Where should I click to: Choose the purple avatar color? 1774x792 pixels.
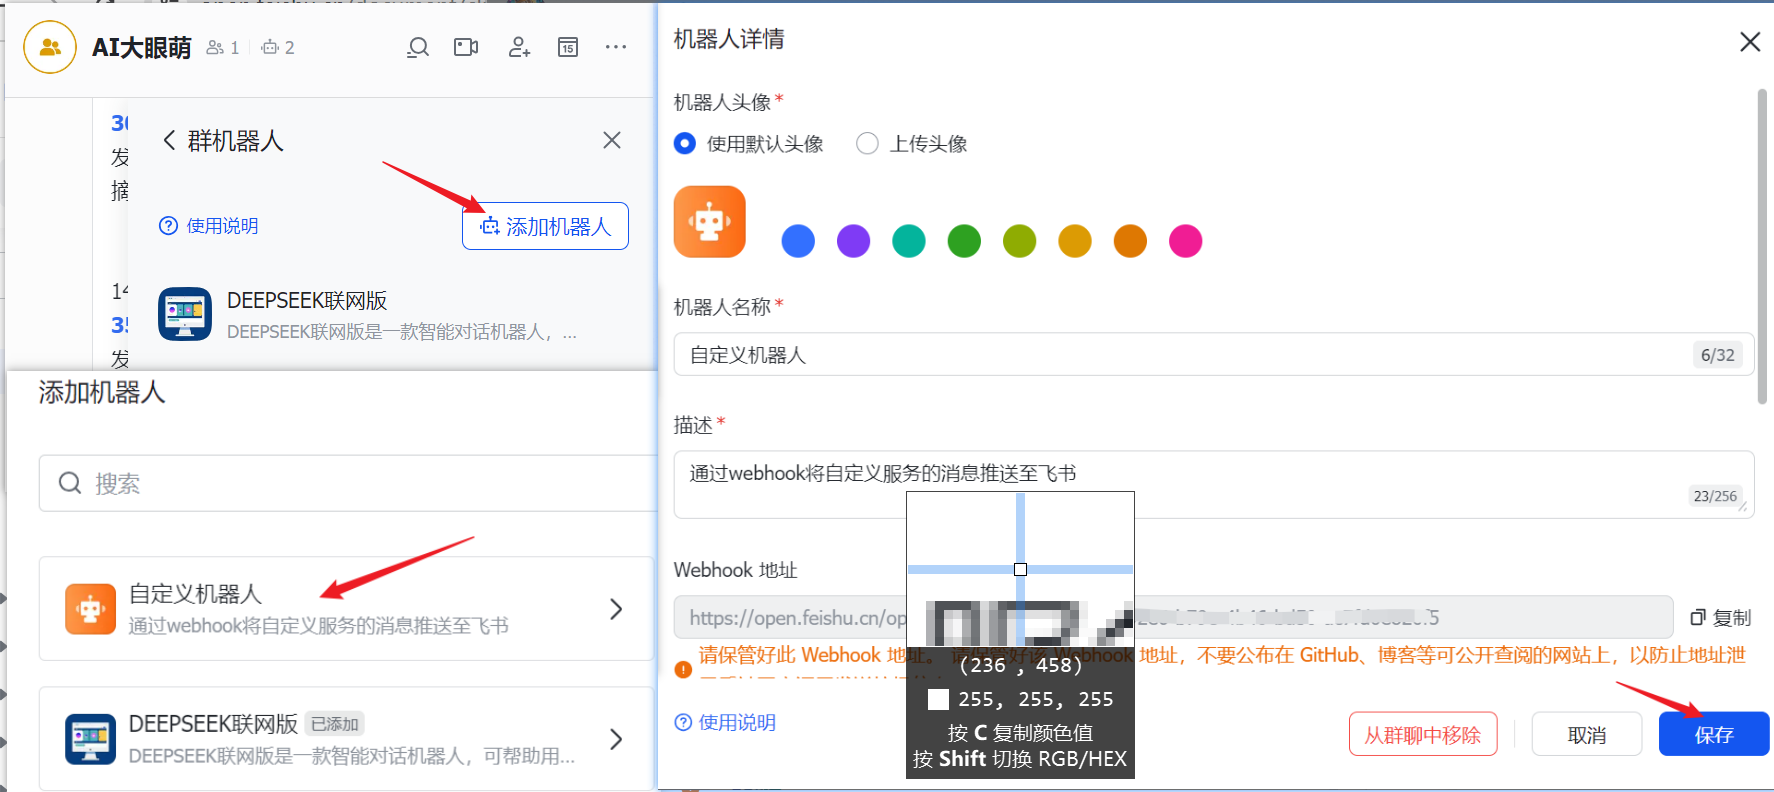[853, 241]
